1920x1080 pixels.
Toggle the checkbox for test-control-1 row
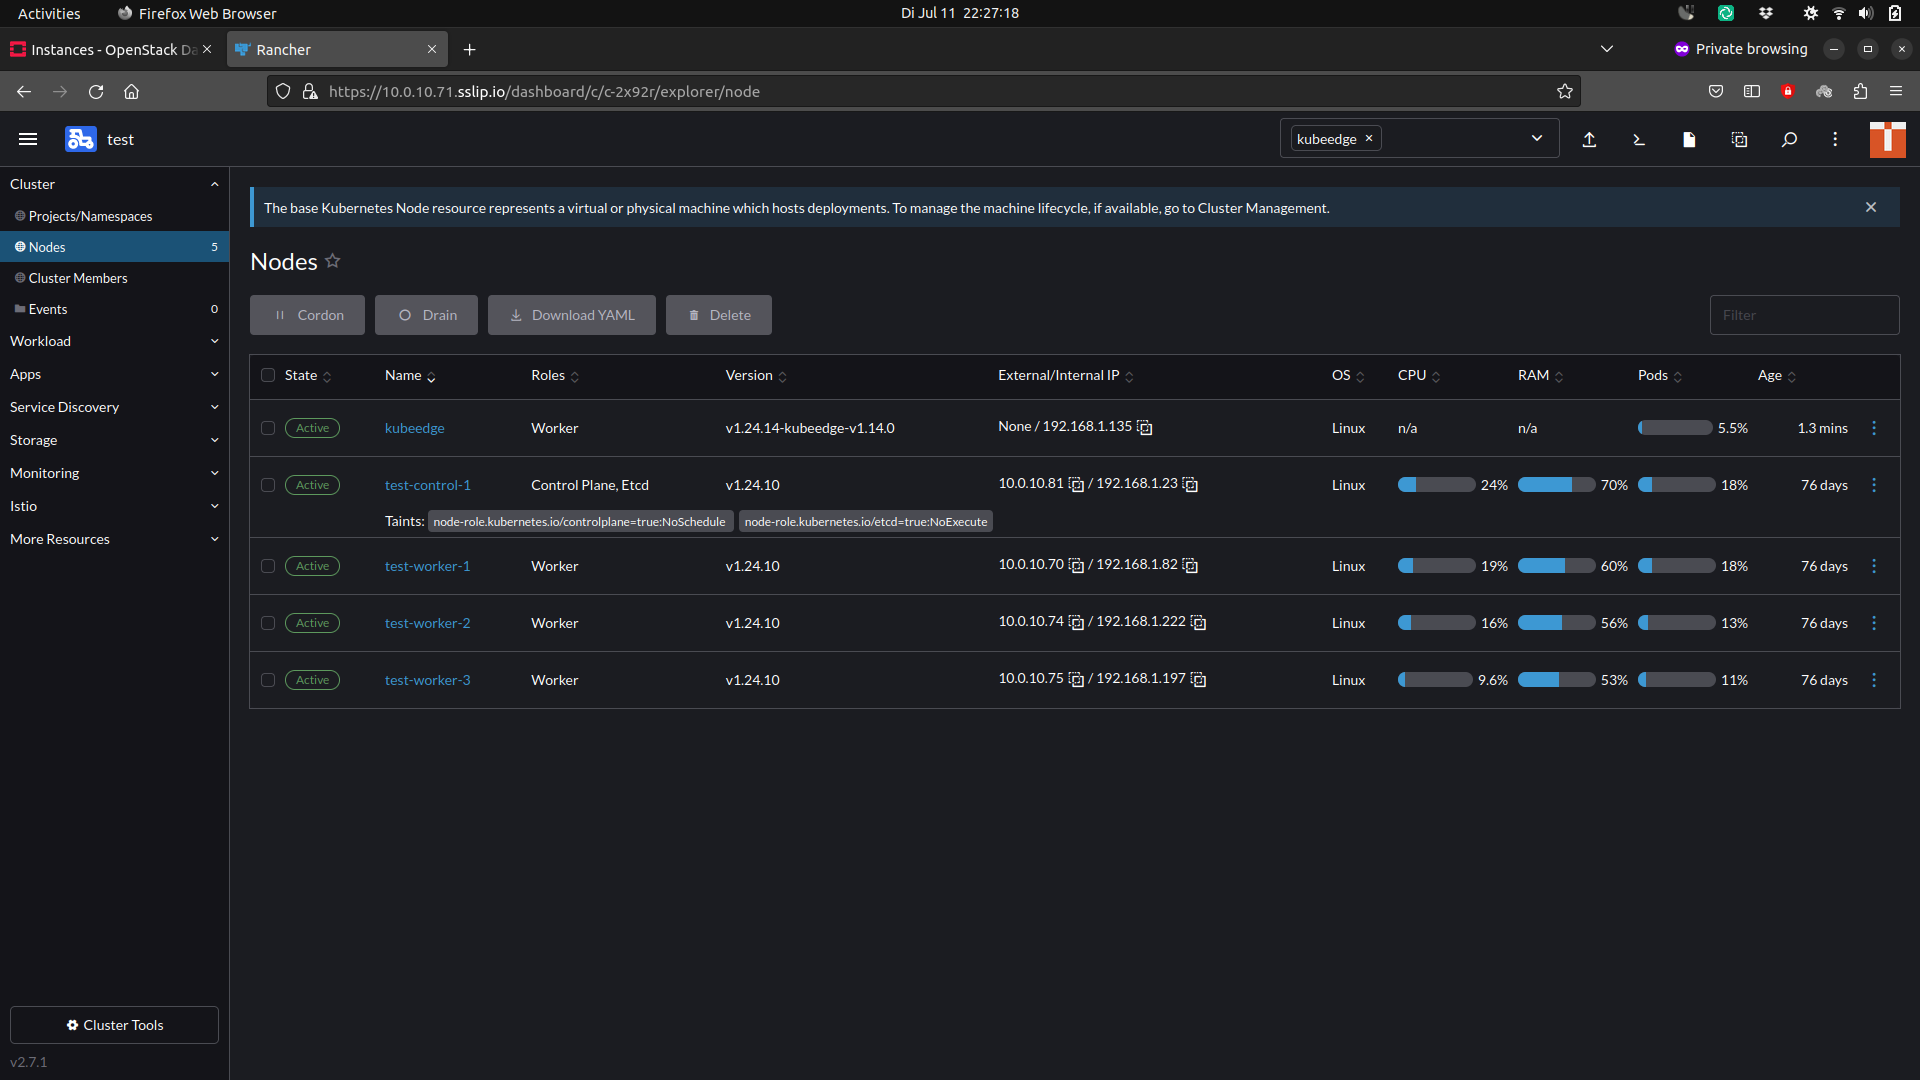tap(269, 484)
